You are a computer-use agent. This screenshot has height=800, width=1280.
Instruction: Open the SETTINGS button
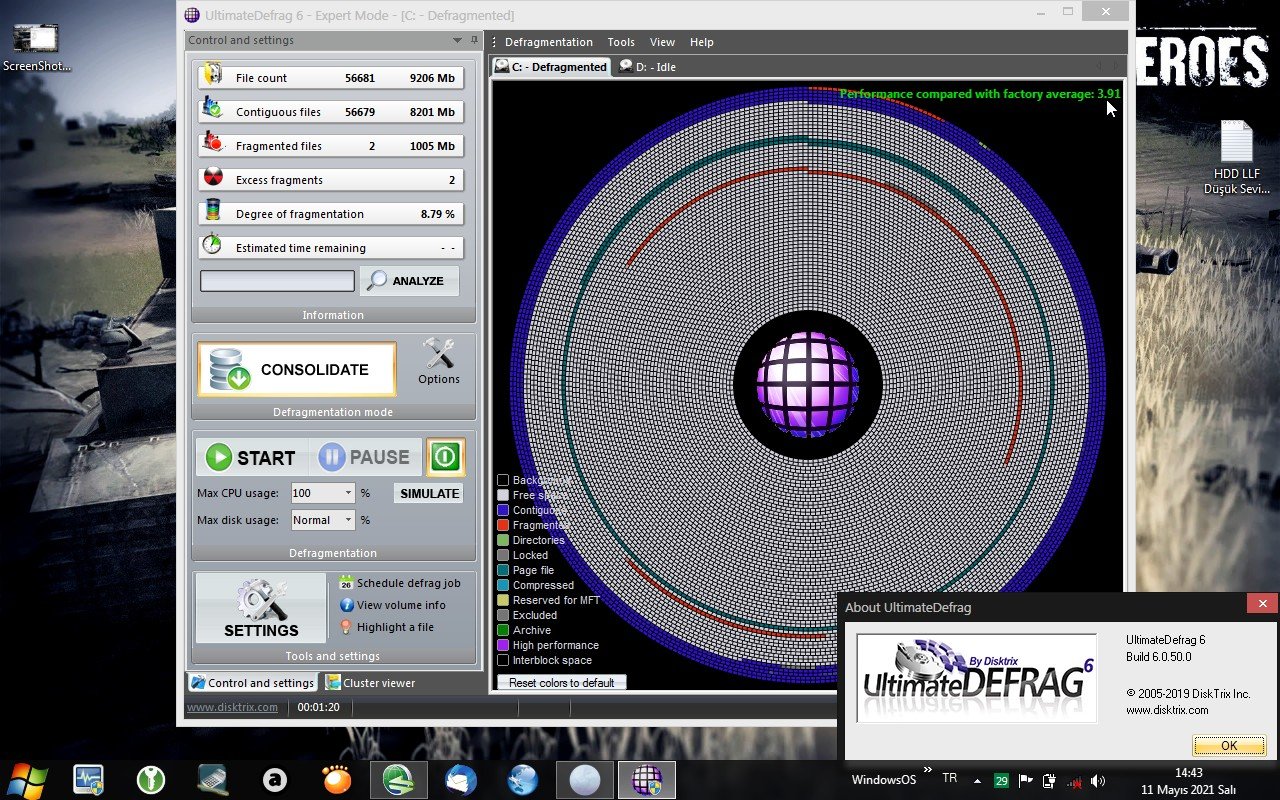pos(261,608)
